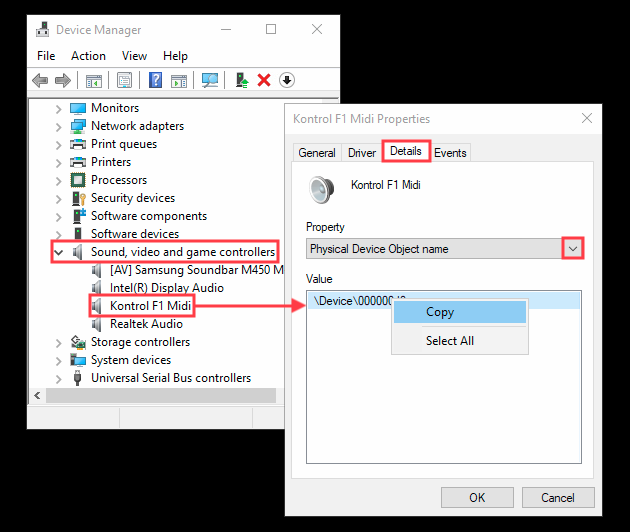Collapse Sound, video and game controllers

(59, 252)
